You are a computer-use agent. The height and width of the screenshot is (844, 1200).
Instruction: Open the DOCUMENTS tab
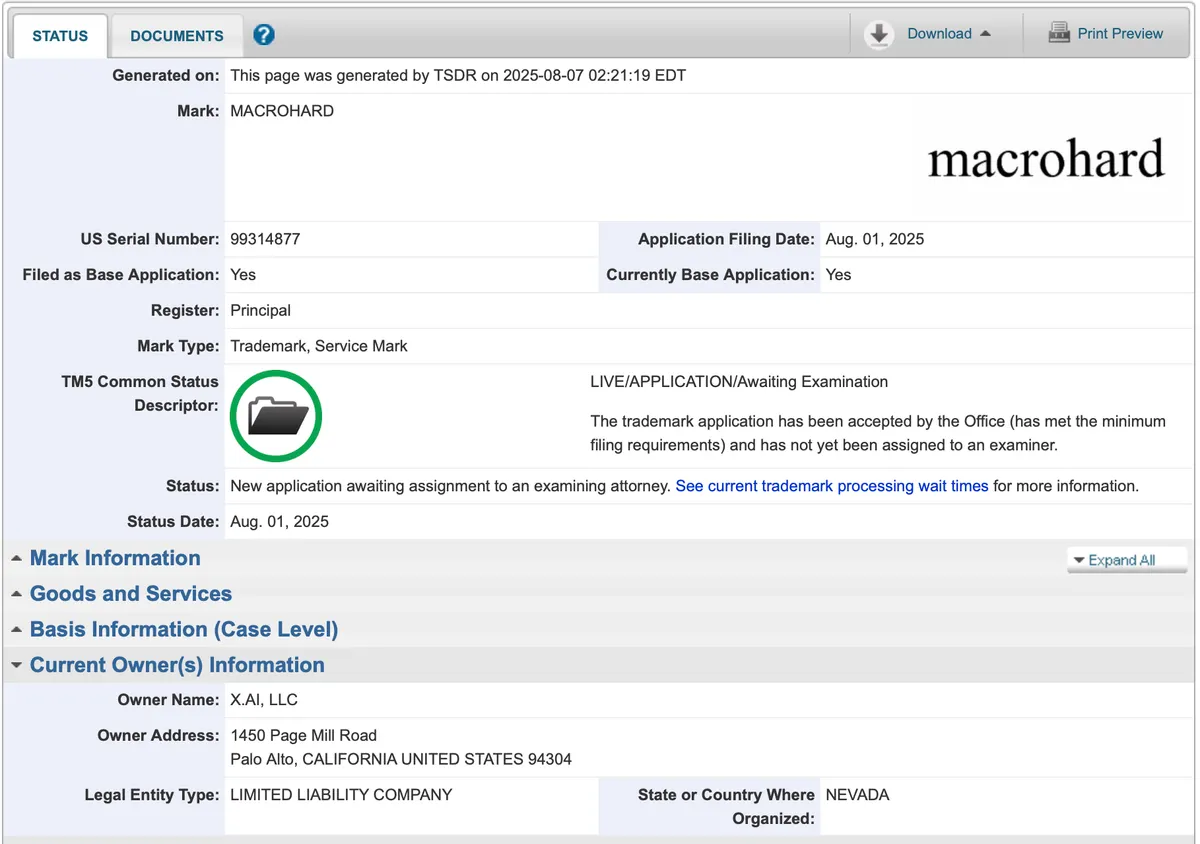[177, 36]
